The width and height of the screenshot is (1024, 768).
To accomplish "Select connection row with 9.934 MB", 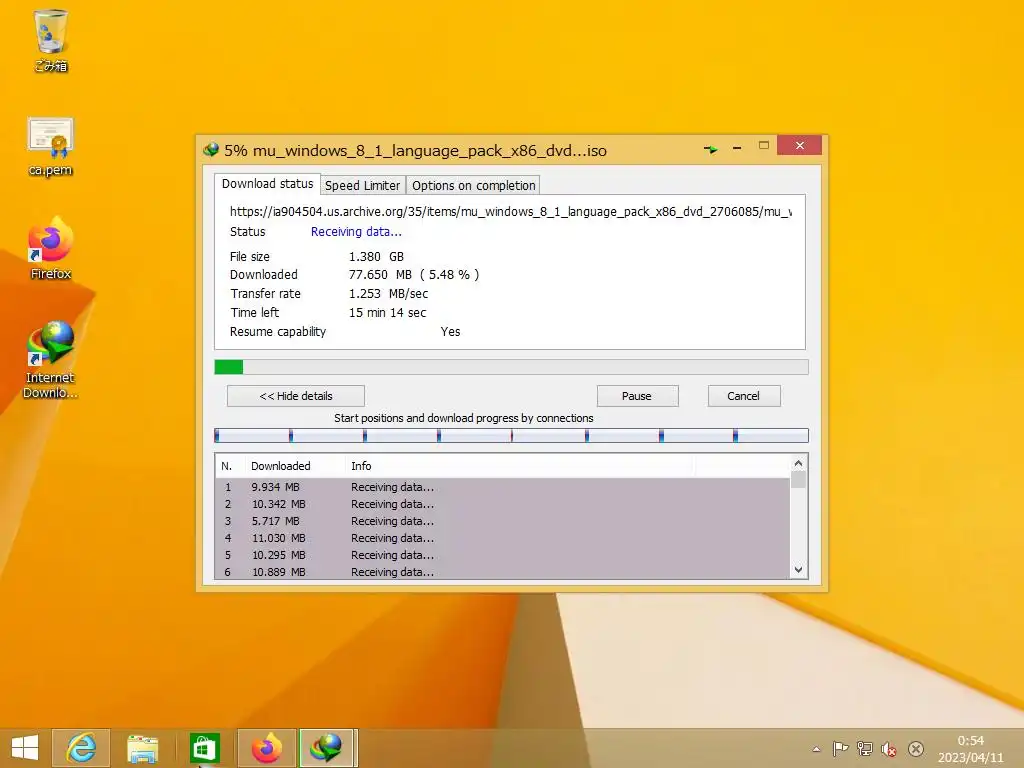I will (x=502, y=487).
